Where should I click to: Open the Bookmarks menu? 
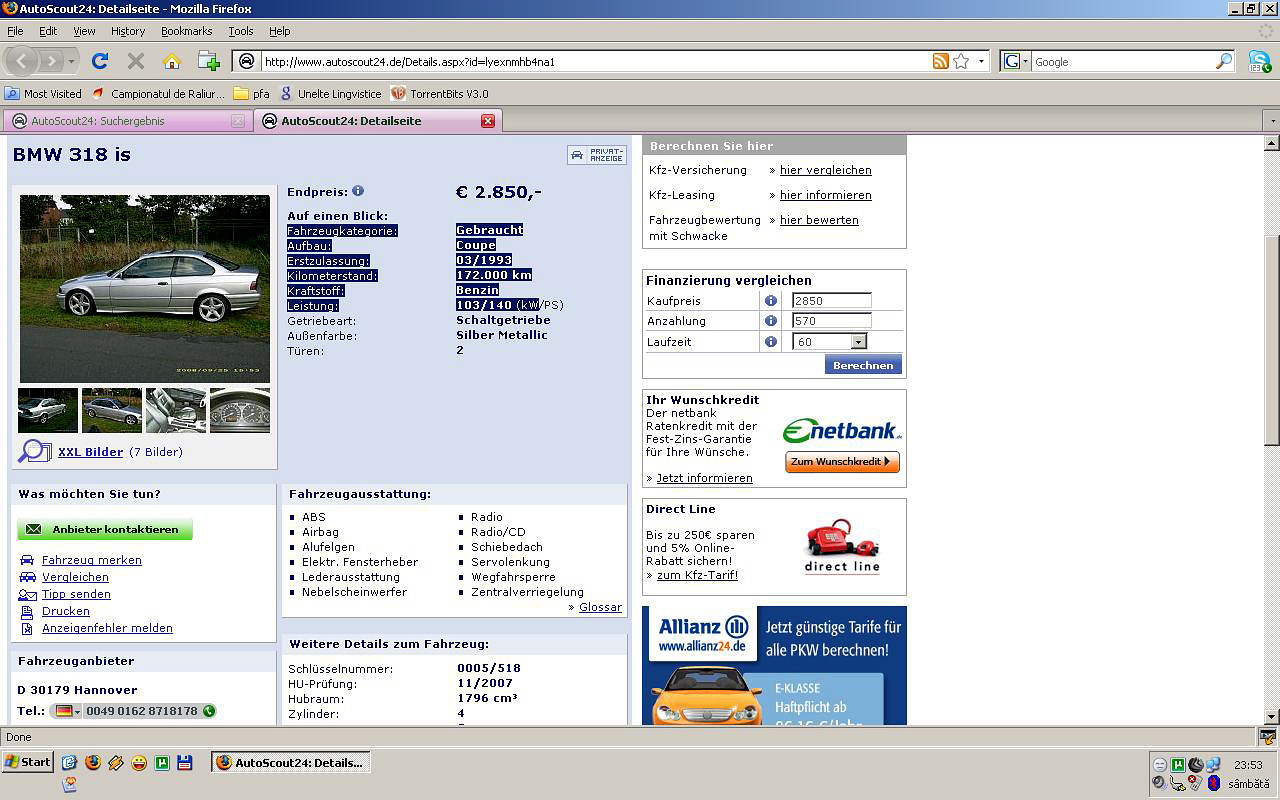[186, 31]
